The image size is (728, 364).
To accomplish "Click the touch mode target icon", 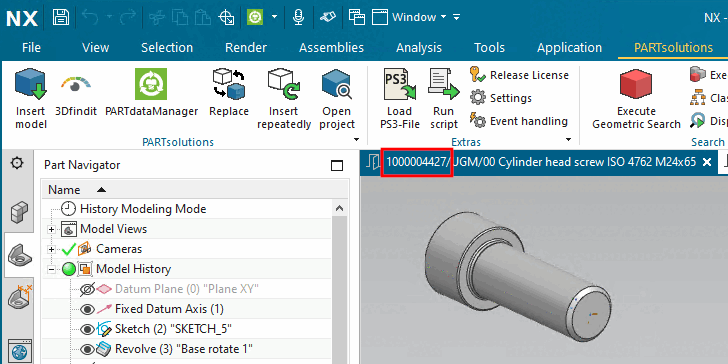I will coord(226,18).
